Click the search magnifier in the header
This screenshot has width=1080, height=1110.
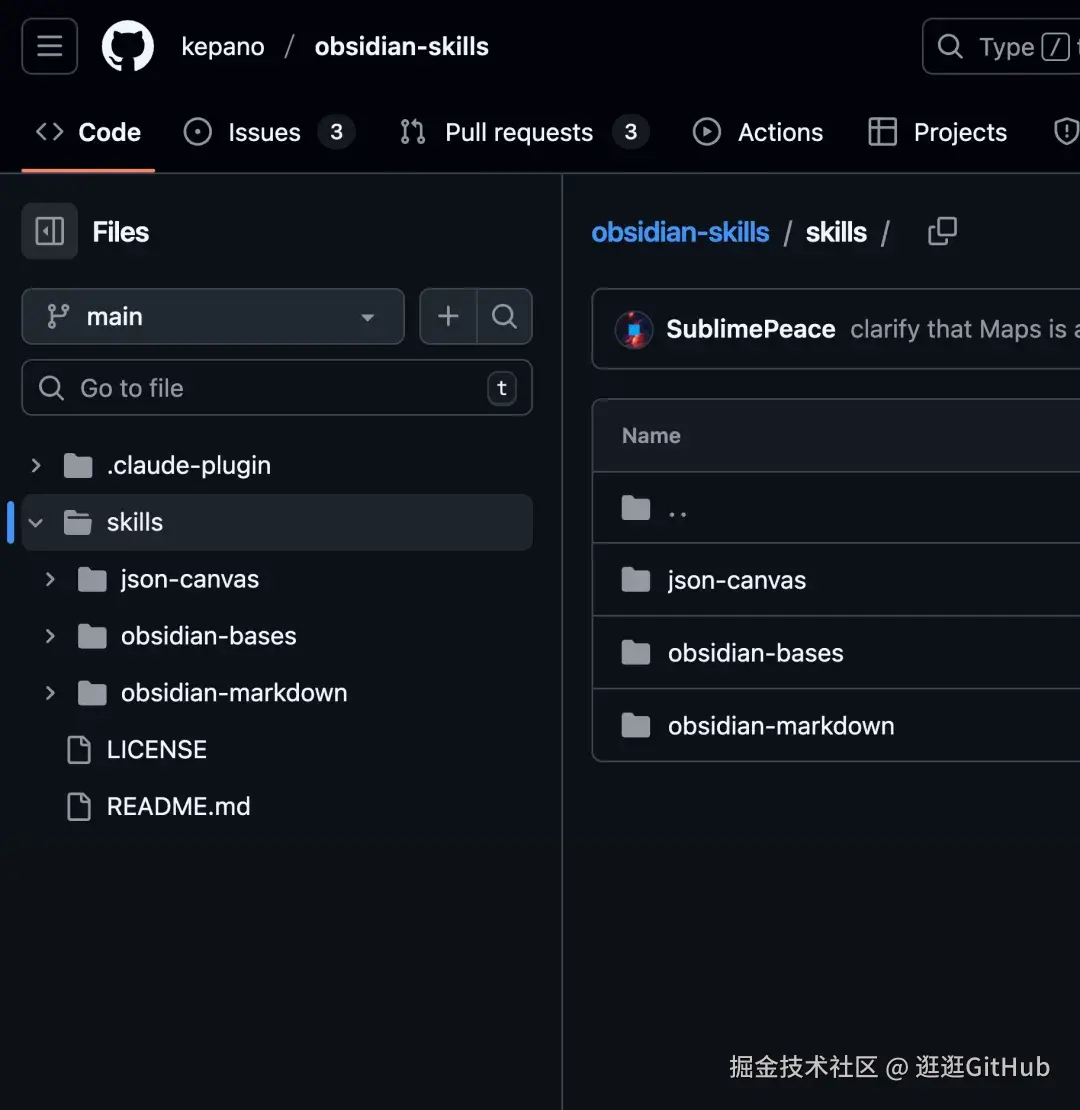tap(950, 47)
